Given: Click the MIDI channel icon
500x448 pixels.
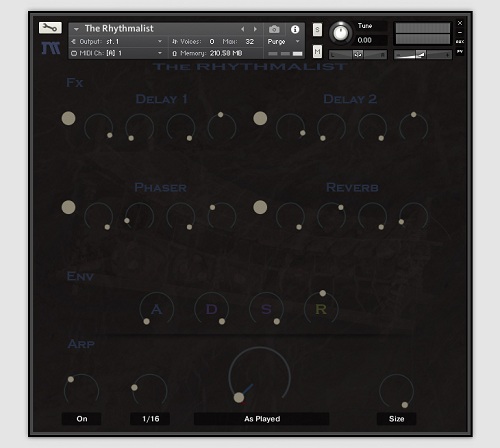Looking at the screenshot, I should tap(74, 53).
